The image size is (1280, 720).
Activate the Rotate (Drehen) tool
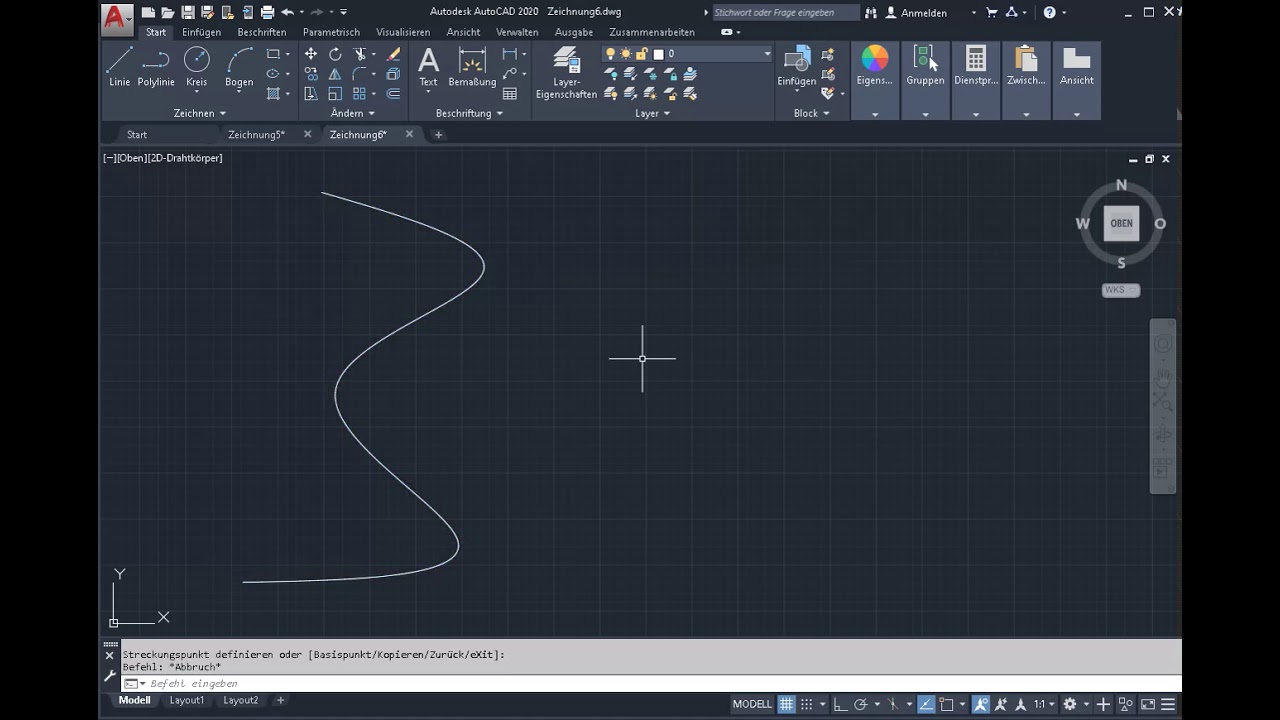(335, 54)
